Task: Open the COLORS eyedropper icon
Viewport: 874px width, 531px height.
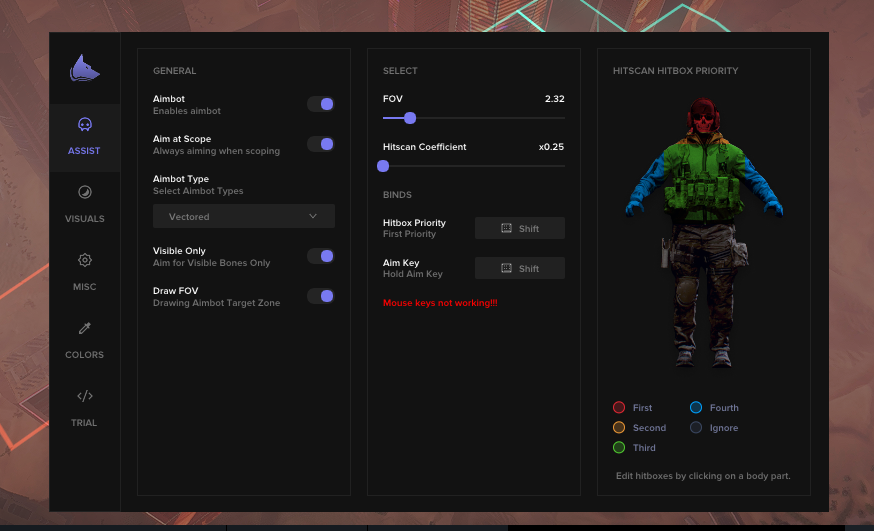Action: pyautogui.click(x=85, y=328)
